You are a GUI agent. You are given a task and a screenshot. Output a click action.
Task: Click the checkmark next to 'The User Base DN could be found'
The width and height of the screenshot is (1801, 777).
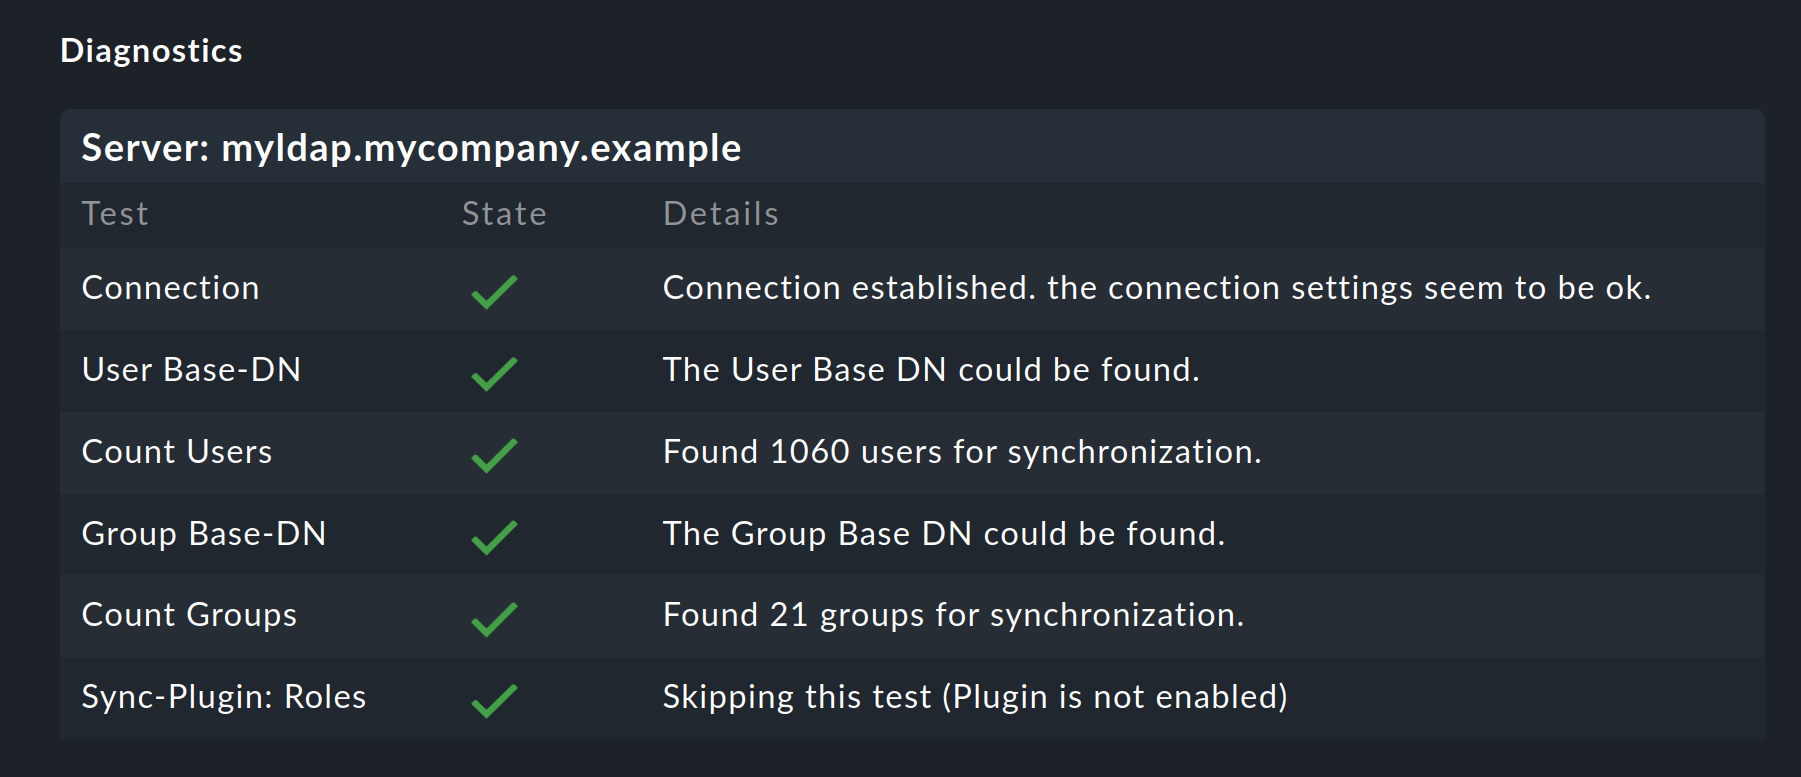pos(492,371)
